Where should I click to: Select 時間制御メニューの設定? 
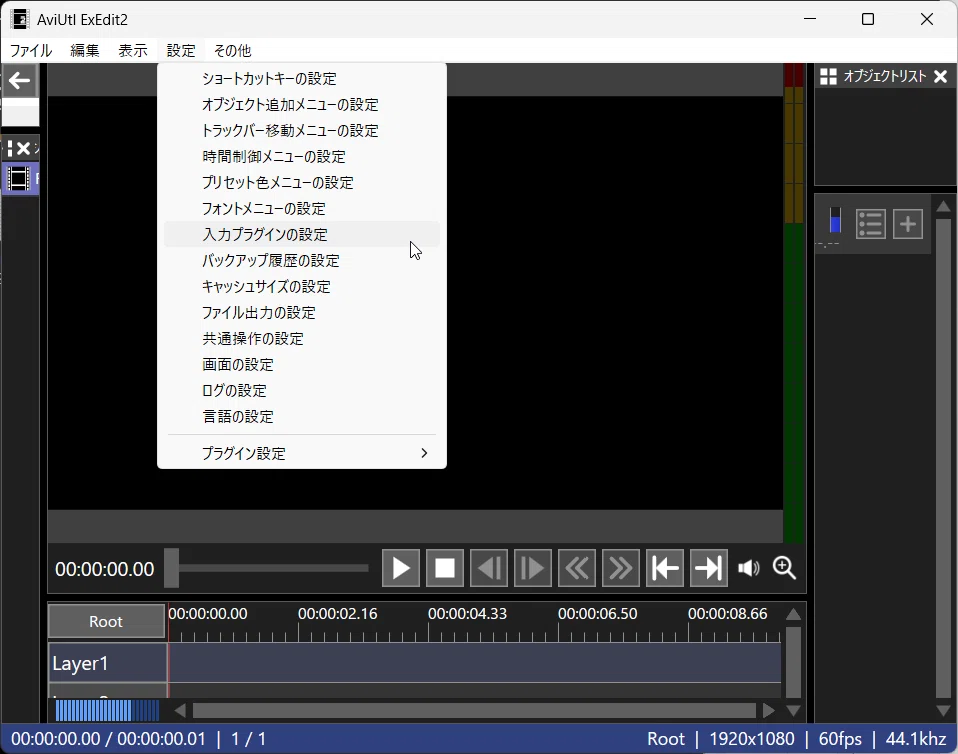coord(302,156)
